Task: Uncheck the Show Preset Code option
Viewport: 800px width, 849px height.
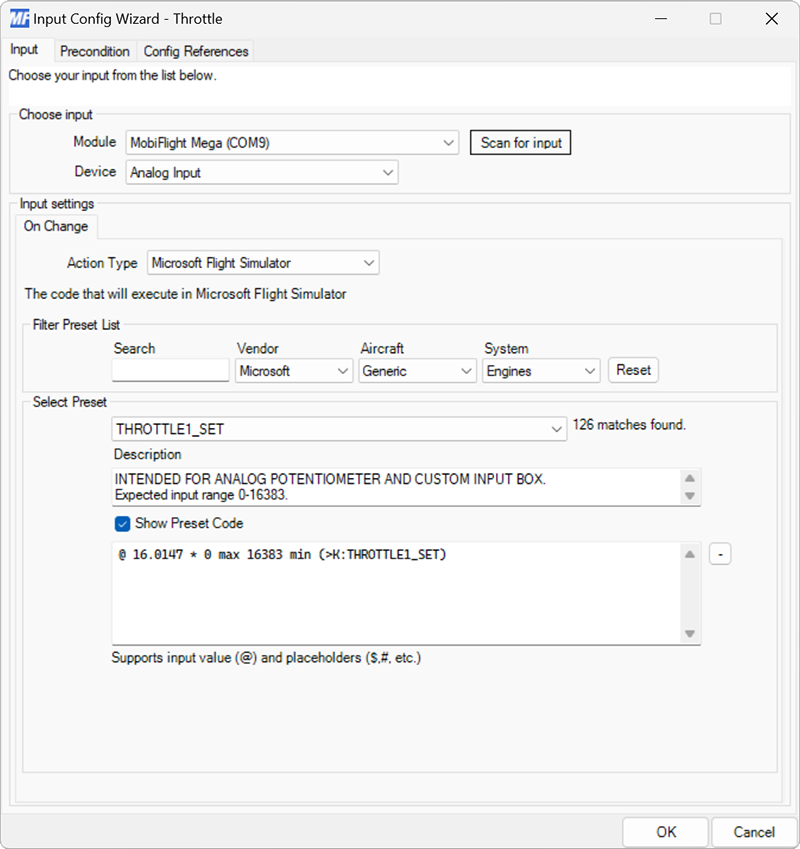Action: [x=122, y=523]
